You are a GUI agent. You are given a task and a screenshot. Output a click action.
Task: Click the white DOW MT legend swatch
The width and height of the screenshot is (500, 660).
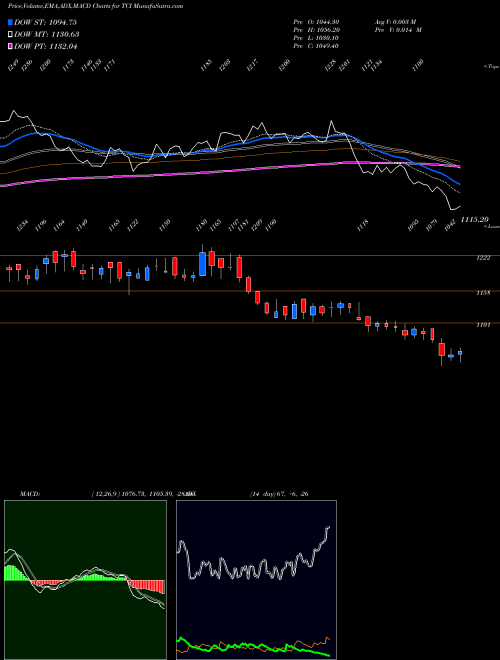[10, 35]
